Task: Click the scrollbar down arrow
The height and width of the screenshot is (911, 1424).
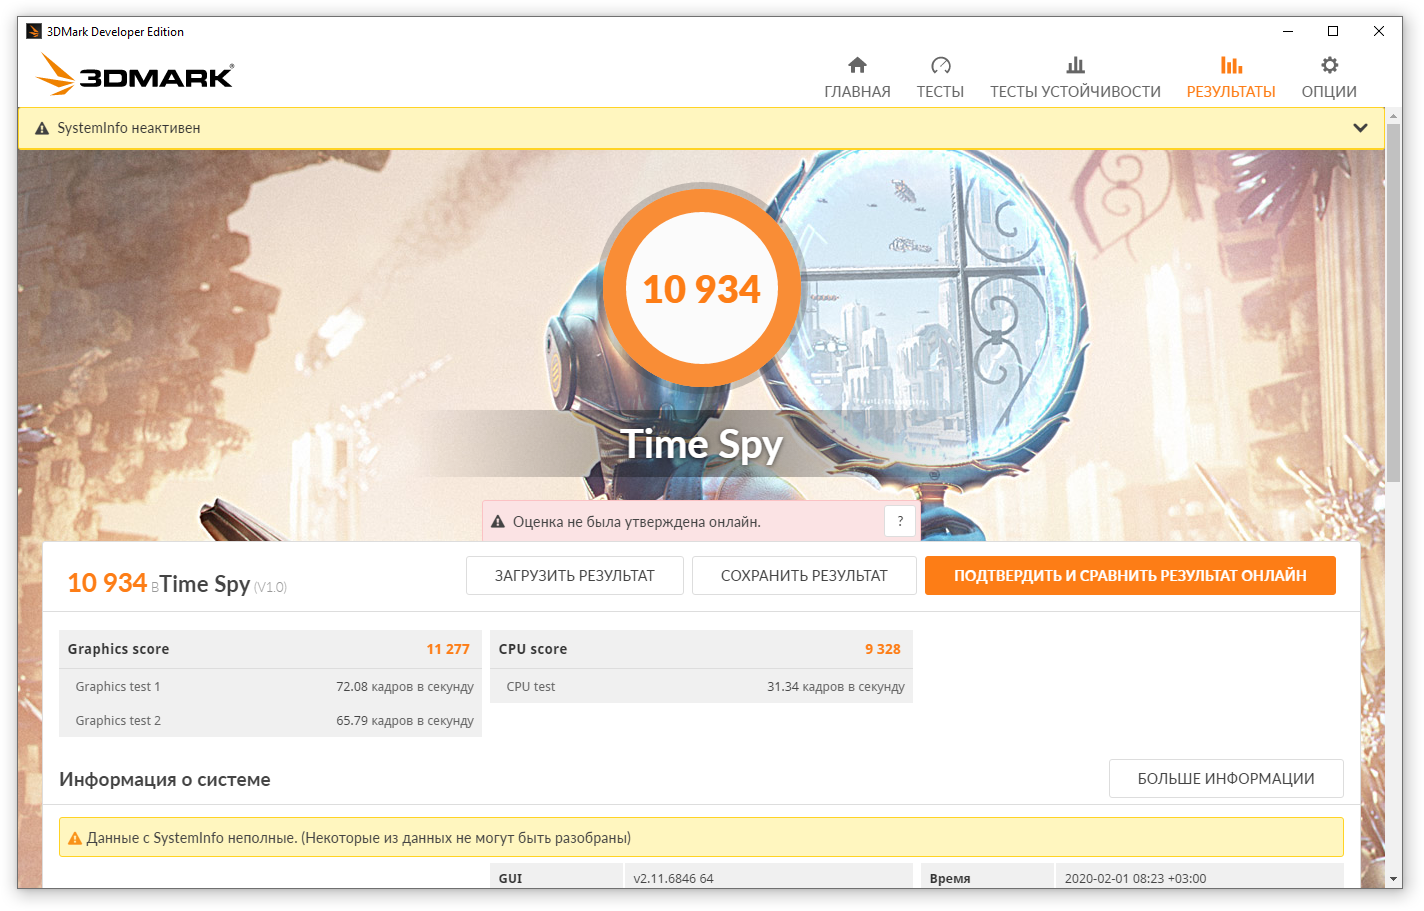Action: tap(1394, 879)
